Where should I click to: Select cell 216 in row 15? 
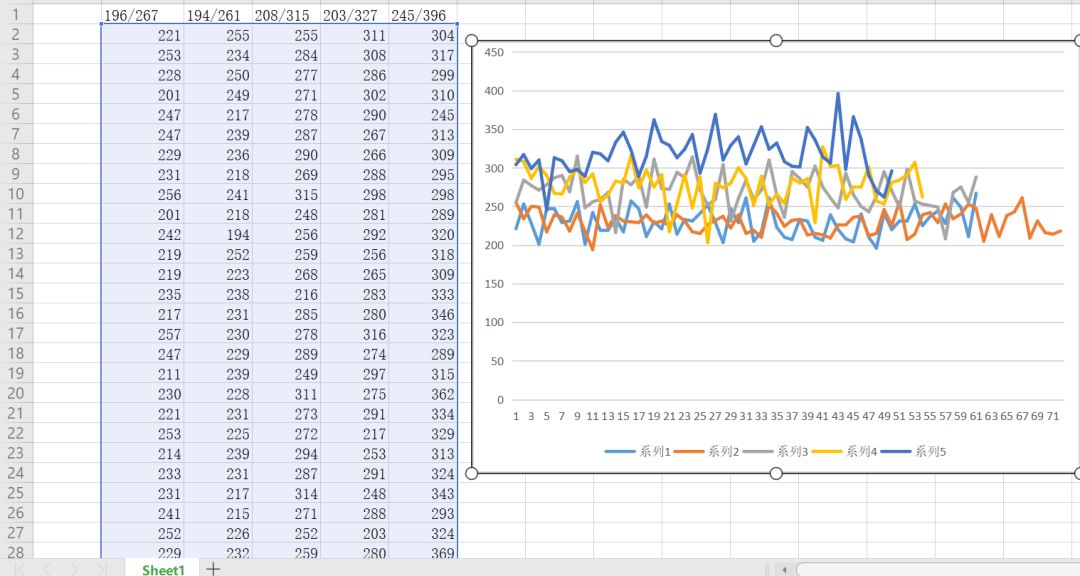(287, 295)
